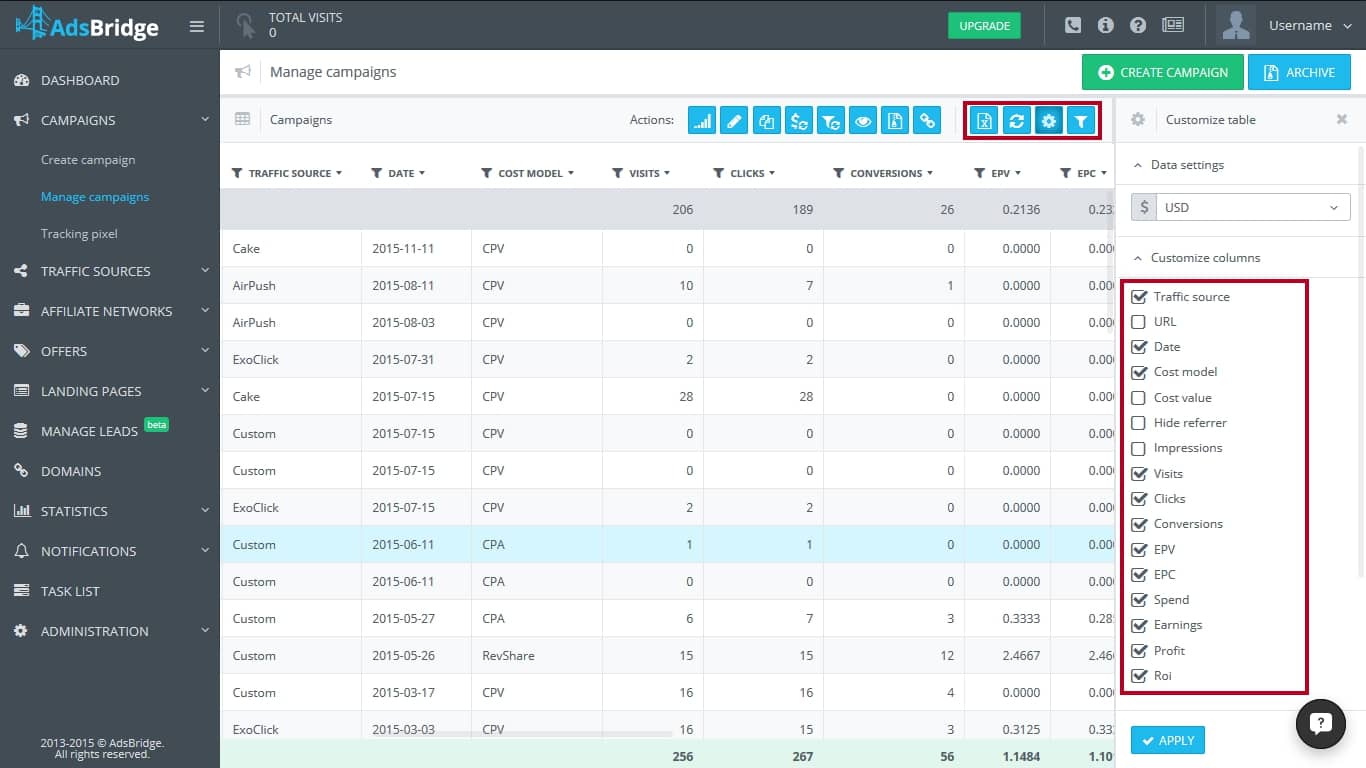
Task: Click the pencil edit campaign icon
Action: [734, 121]
